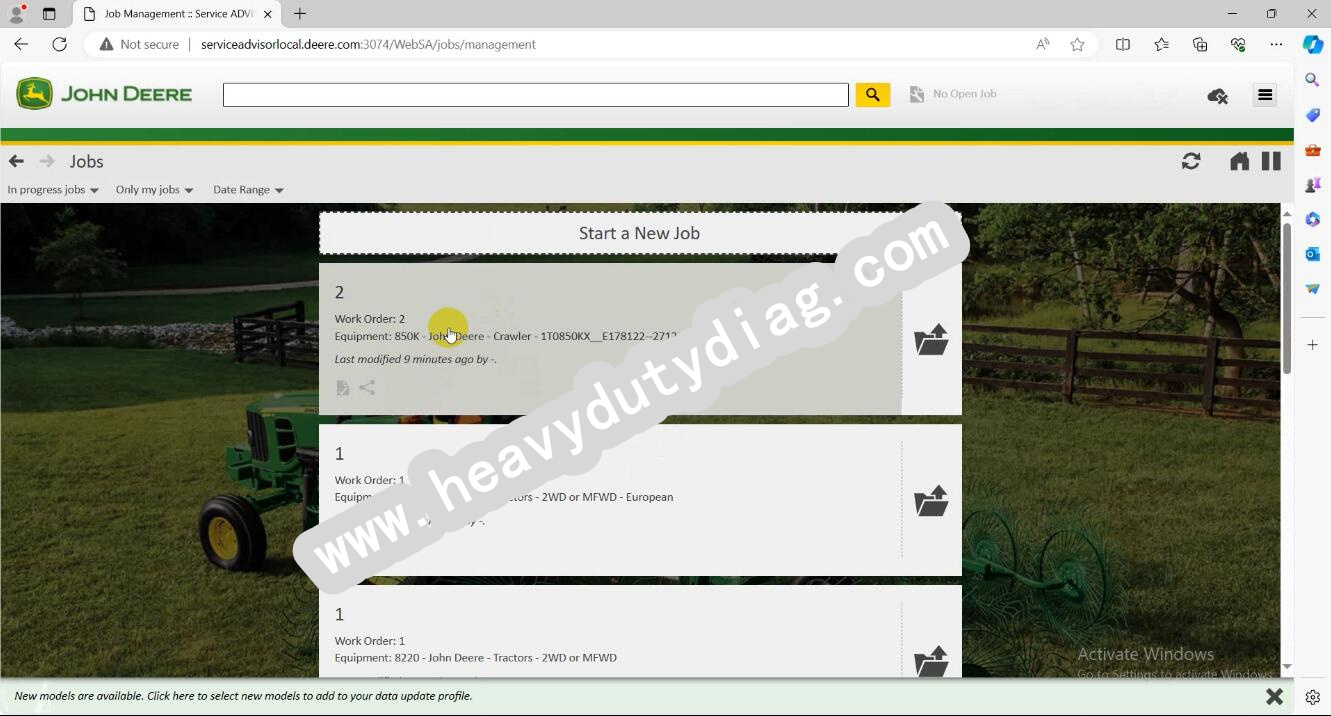This screenshot has height=716, width=1331.
Task: Add this page to favorites with the star
Action: point(1077,44)
